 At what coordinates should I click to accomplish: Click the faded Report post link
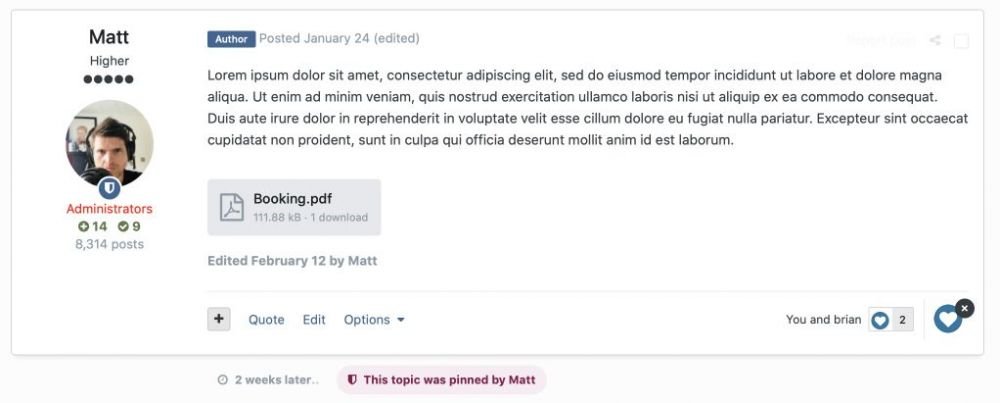pyautogui.click(x=881, y=41)
